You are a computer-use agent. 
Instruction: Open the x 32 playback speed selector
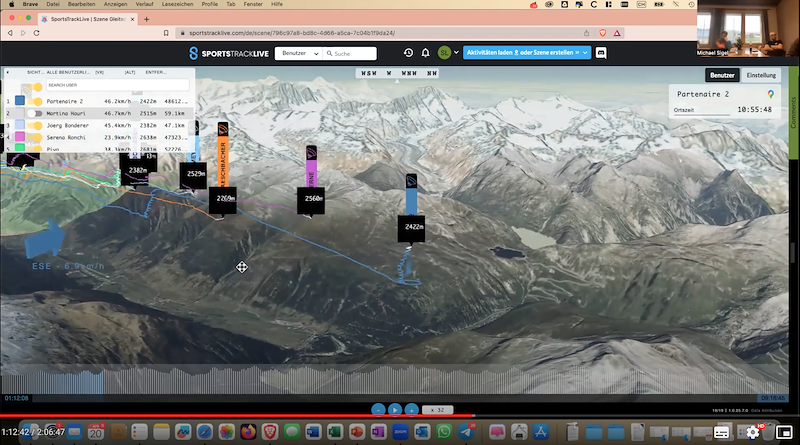[437, 410]
